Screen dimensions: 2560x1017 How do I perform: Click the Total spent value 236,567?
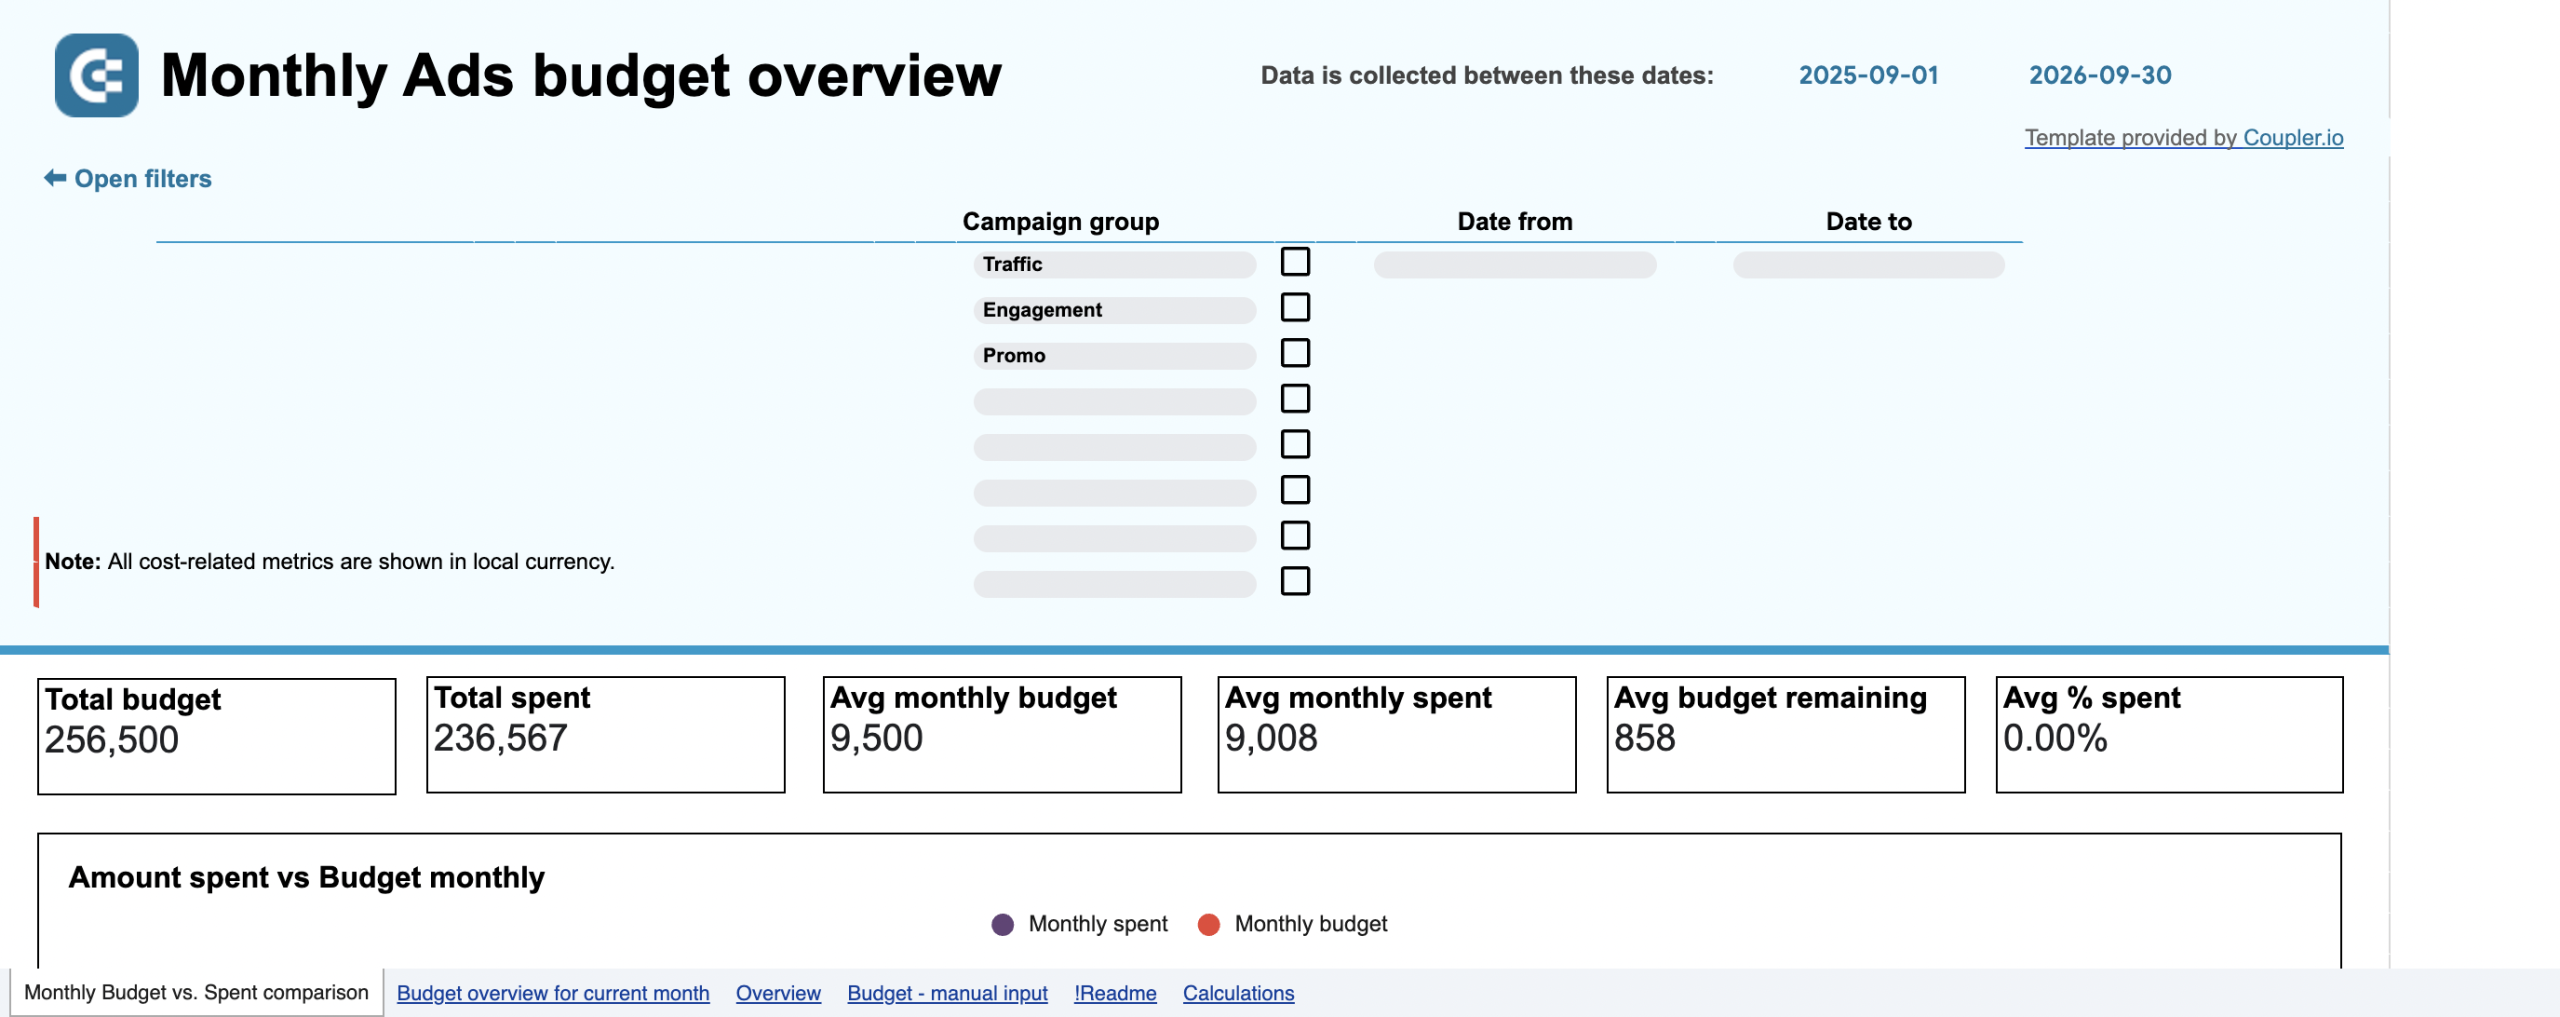500,738
